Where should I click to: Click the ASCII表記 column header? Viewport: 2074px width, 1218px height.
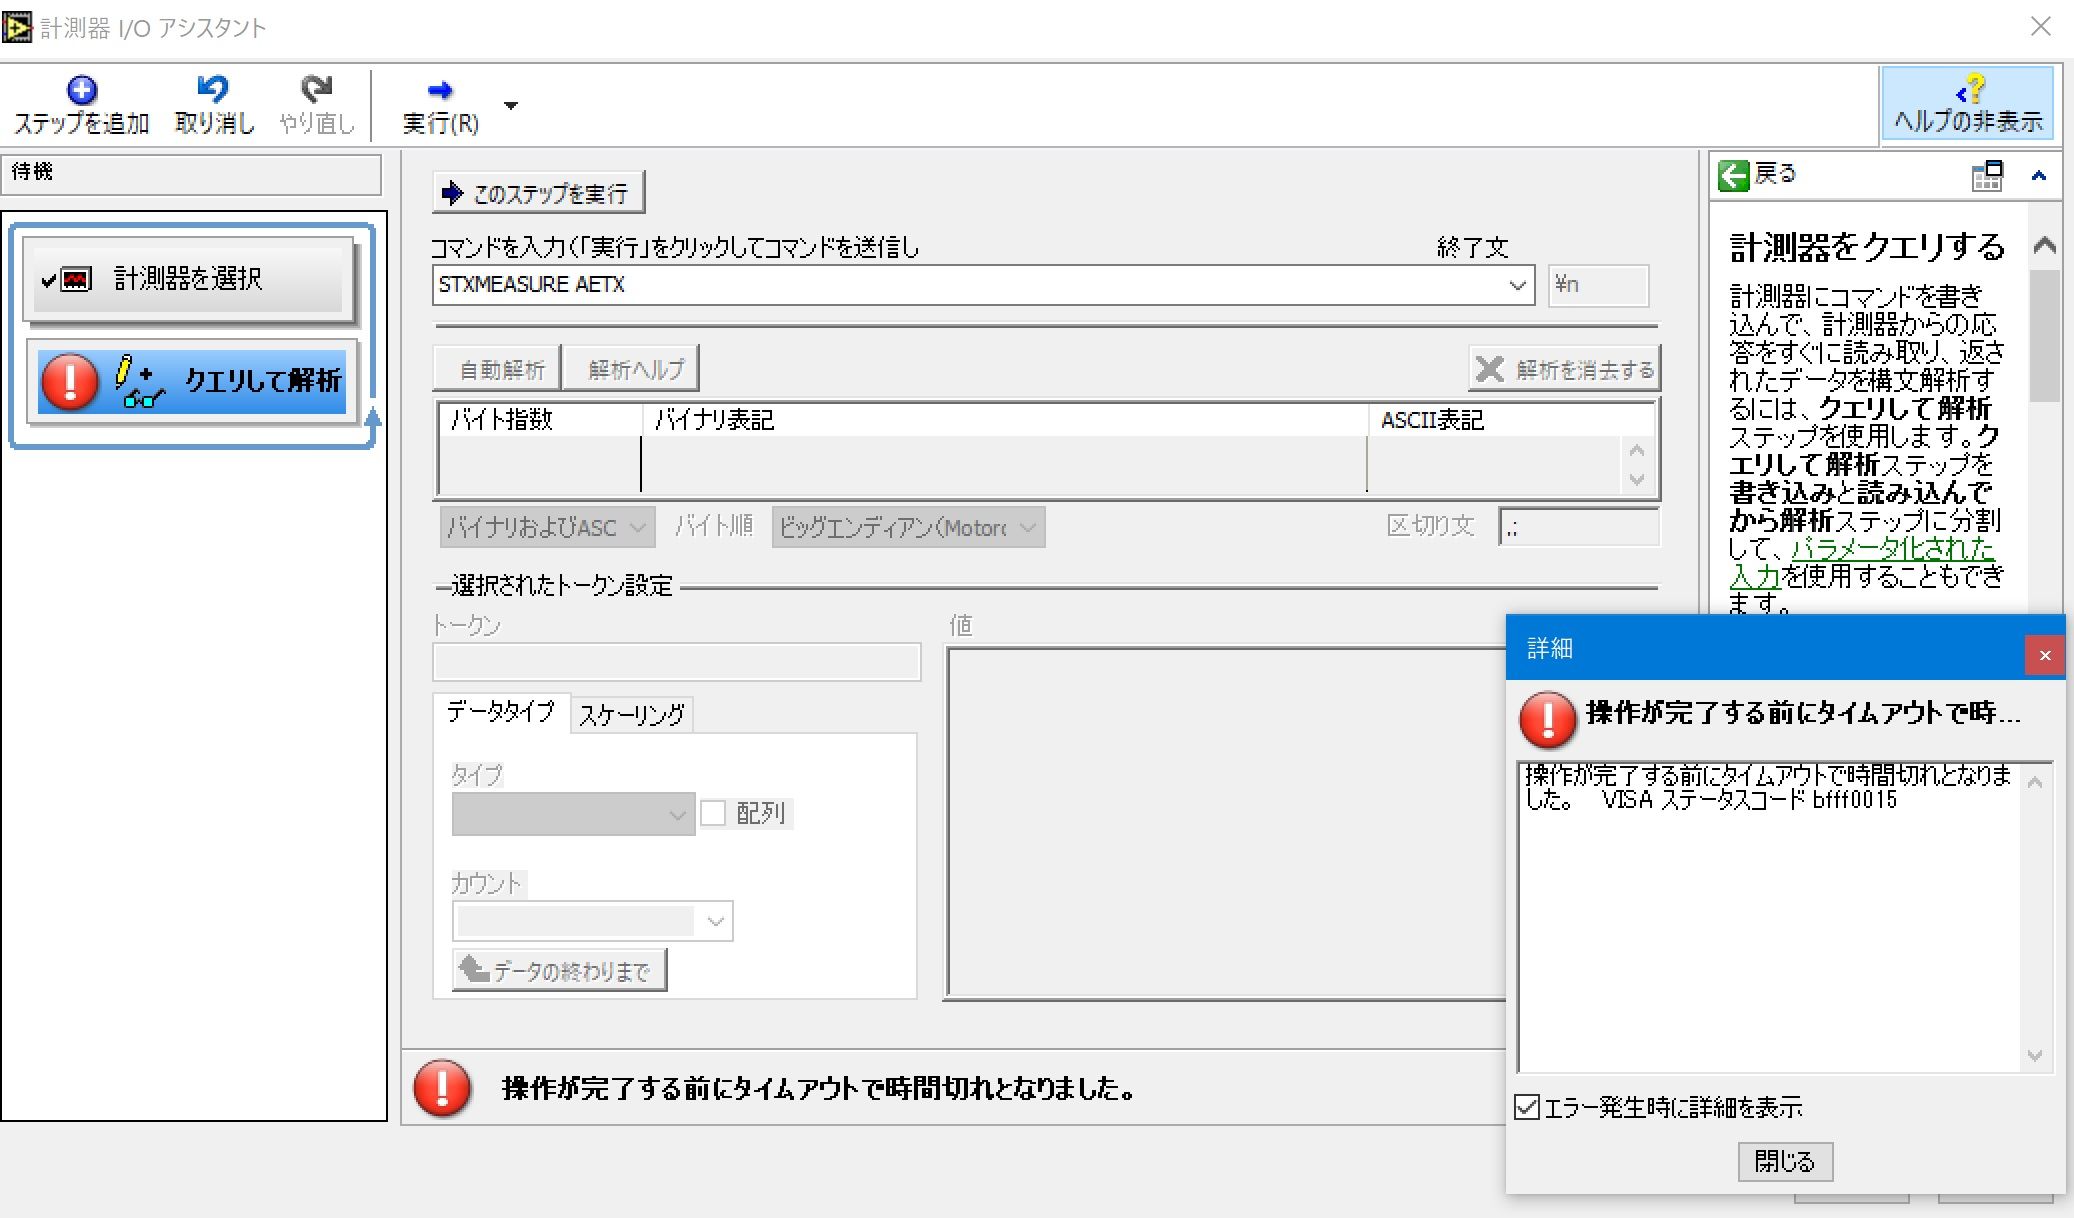point(1510,420)
